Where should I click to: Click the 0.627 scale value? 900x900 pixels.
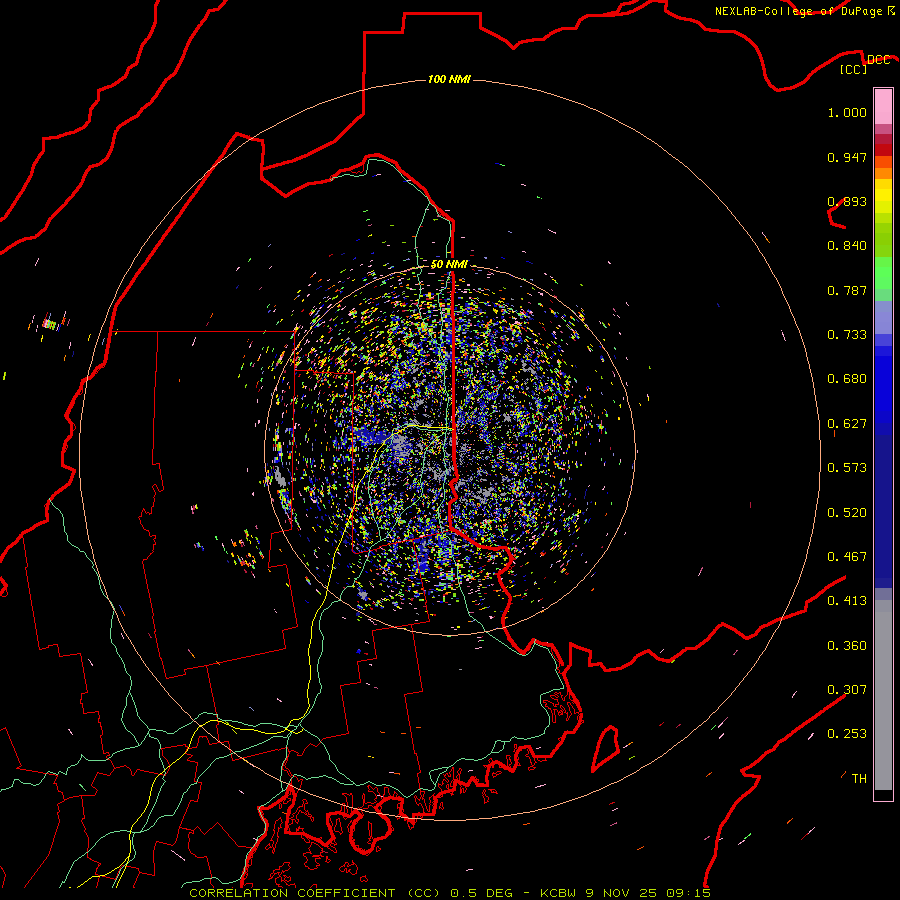pyautogui.click(x=847, y=424)
